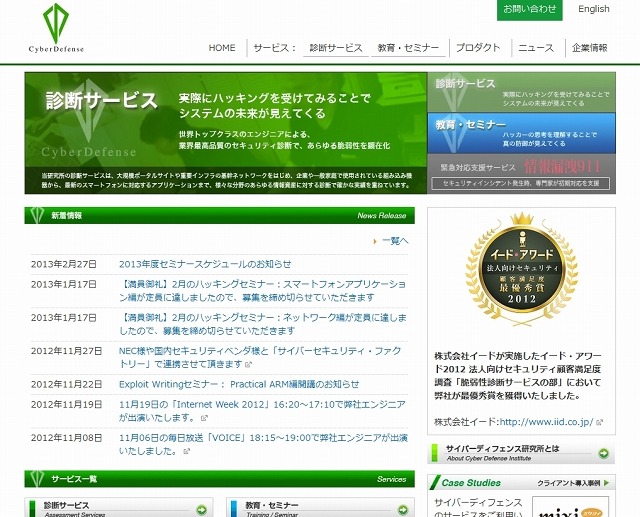Image resolution: width=640 pixels, height=517 pixels.
Task: Select the green 診断サービス banner tab
Action: pos(521,92)
